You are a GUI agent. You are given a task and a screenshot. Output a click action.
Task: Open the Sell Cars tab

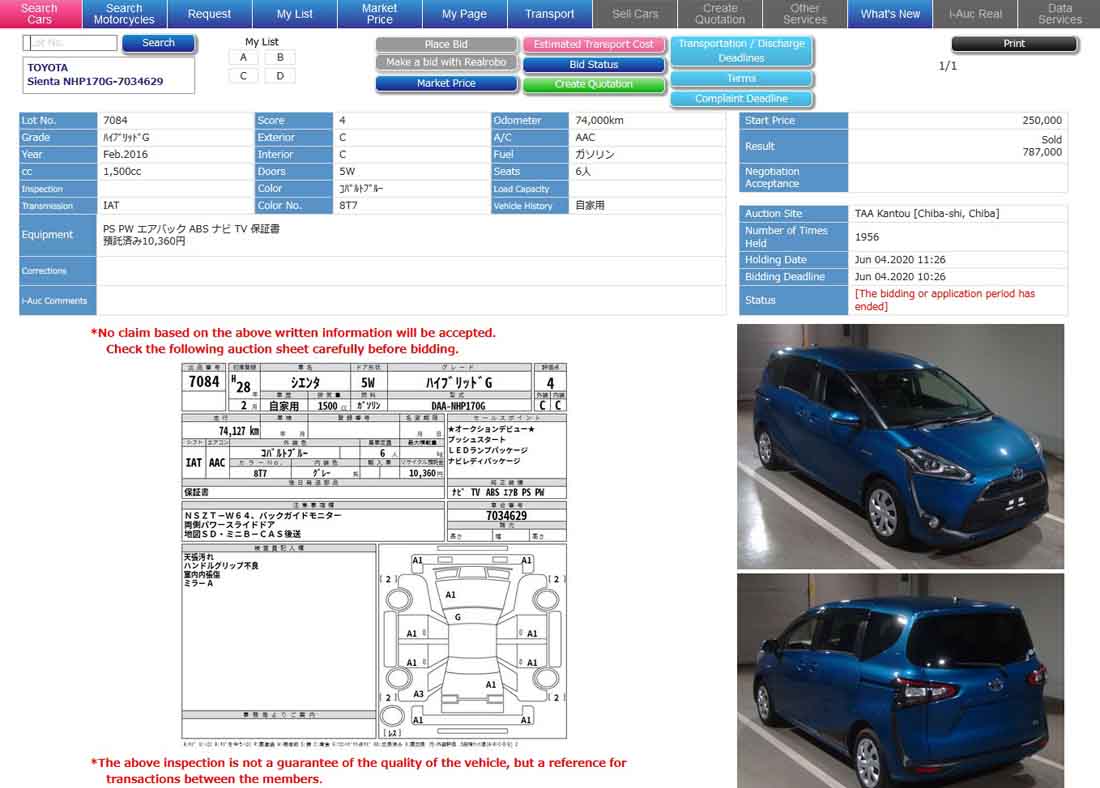635,13
